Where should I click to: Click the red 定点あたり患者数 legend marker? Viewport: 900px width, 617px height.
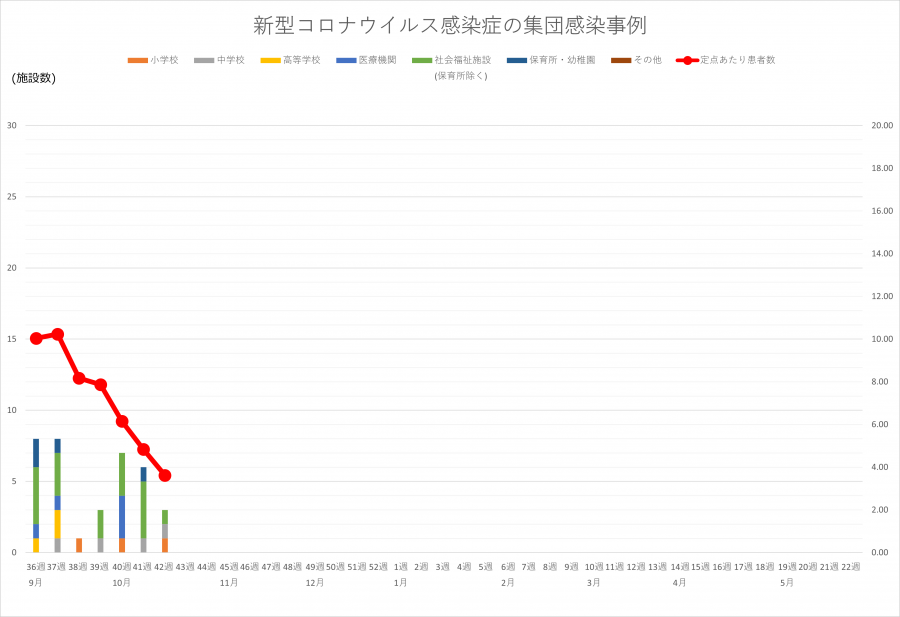click(687, 61)
